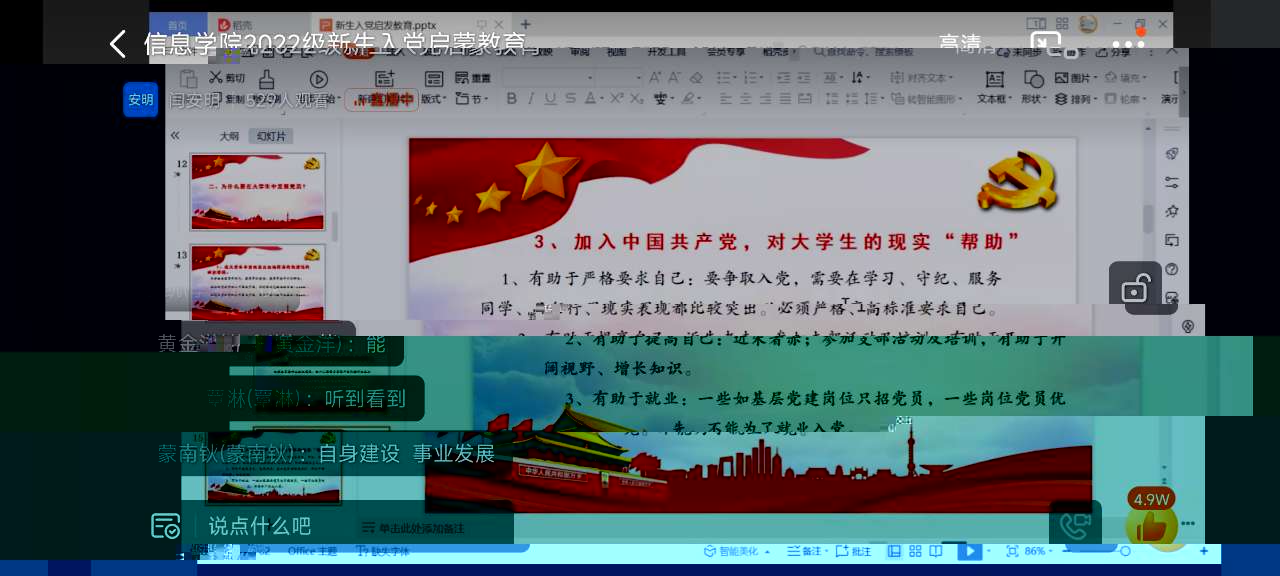Image resolution: width=1280 pixels, height=576 pixels.
Task: Click the 缺失字体 missing fonts indicator
Action: coord(383,551)
